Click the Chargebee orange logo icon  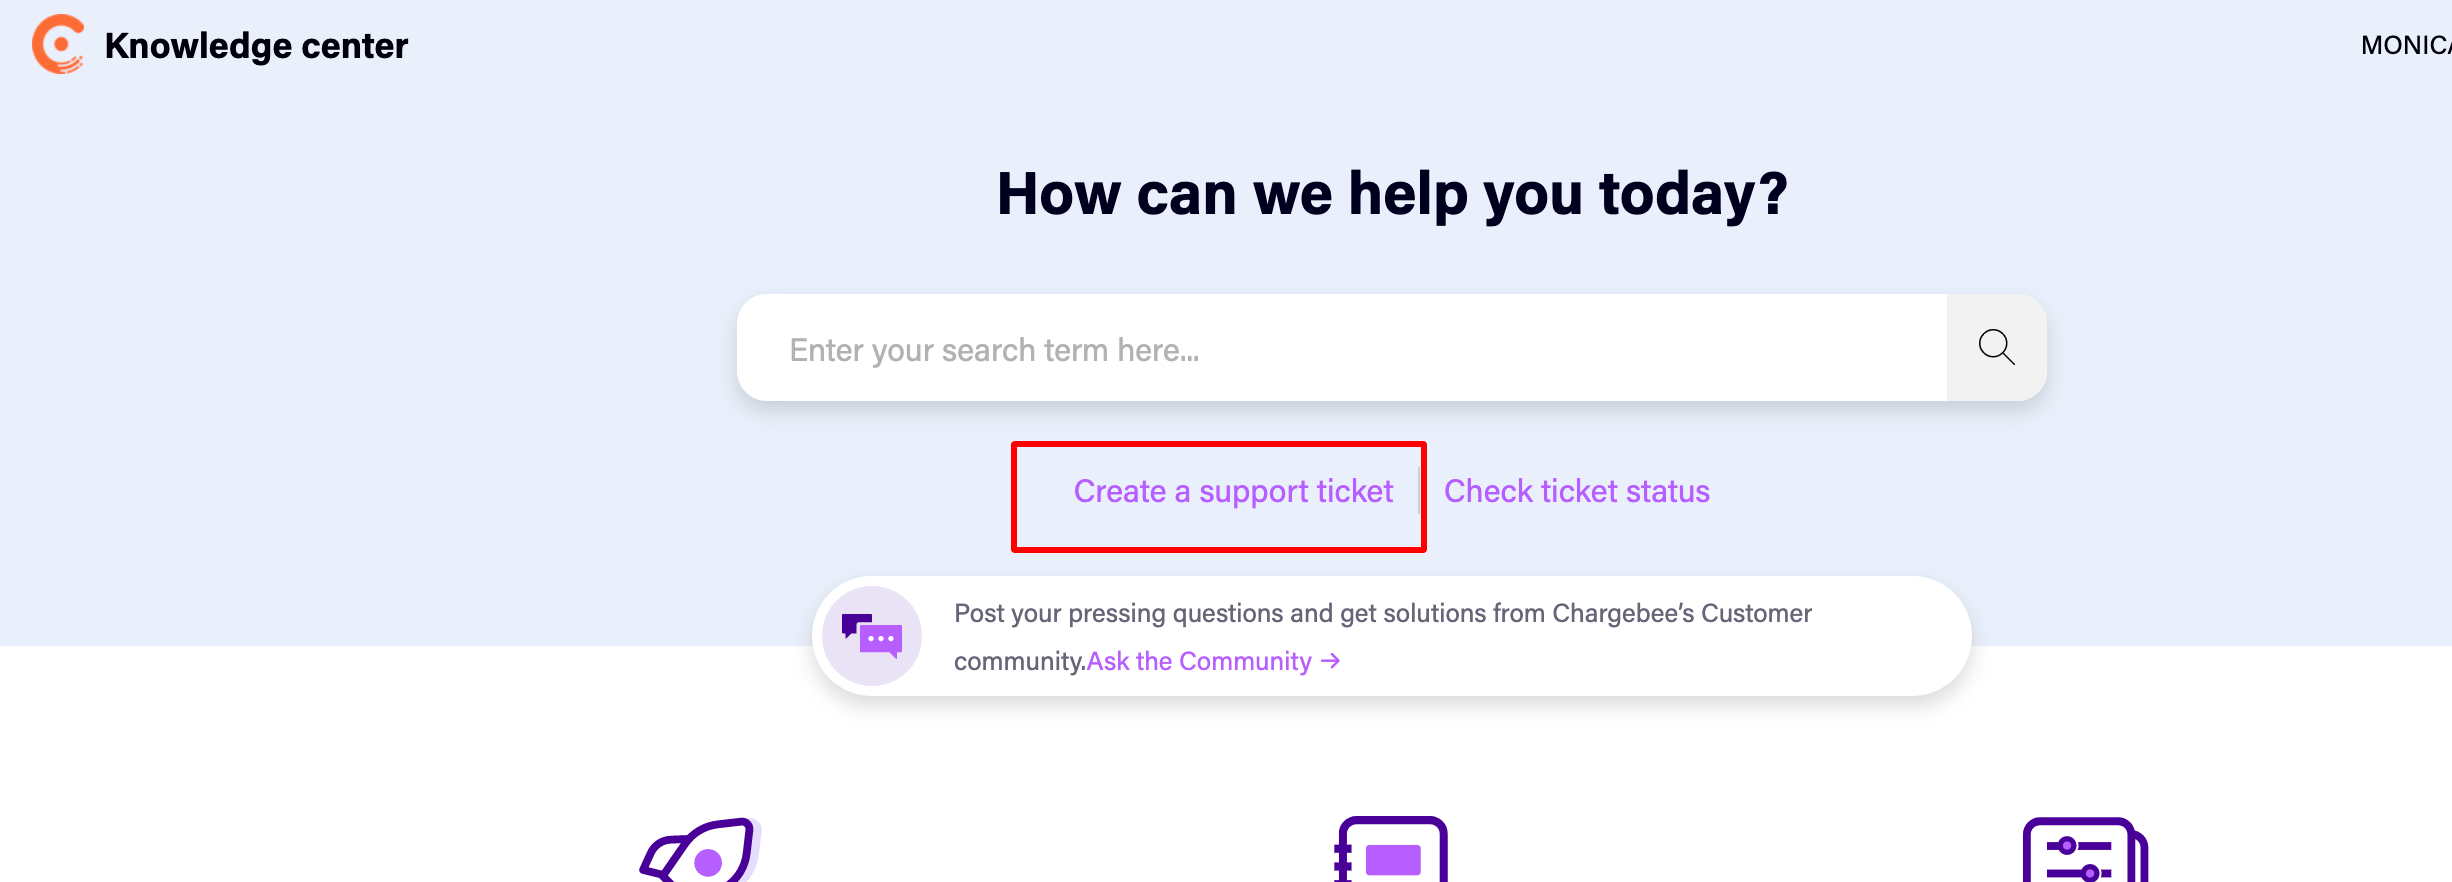[x=58, y=45]
